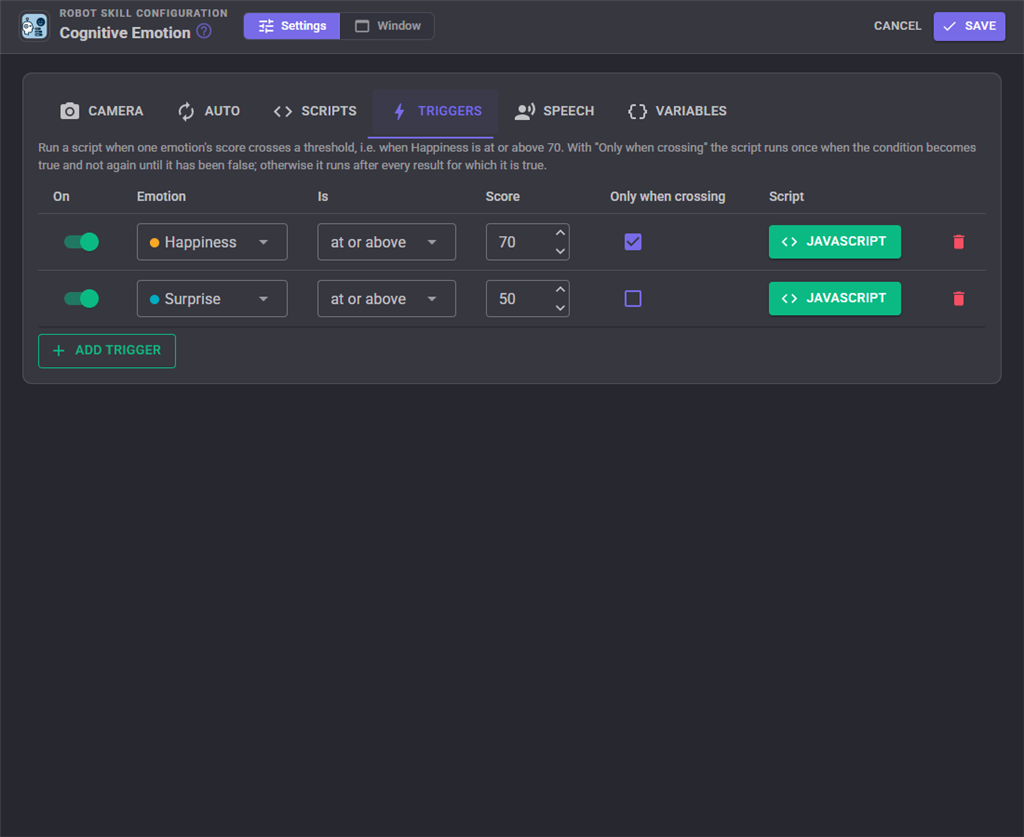Open the Auto tab
The height and width of the screenshot is (837, 1024).
tap(209, 112)
